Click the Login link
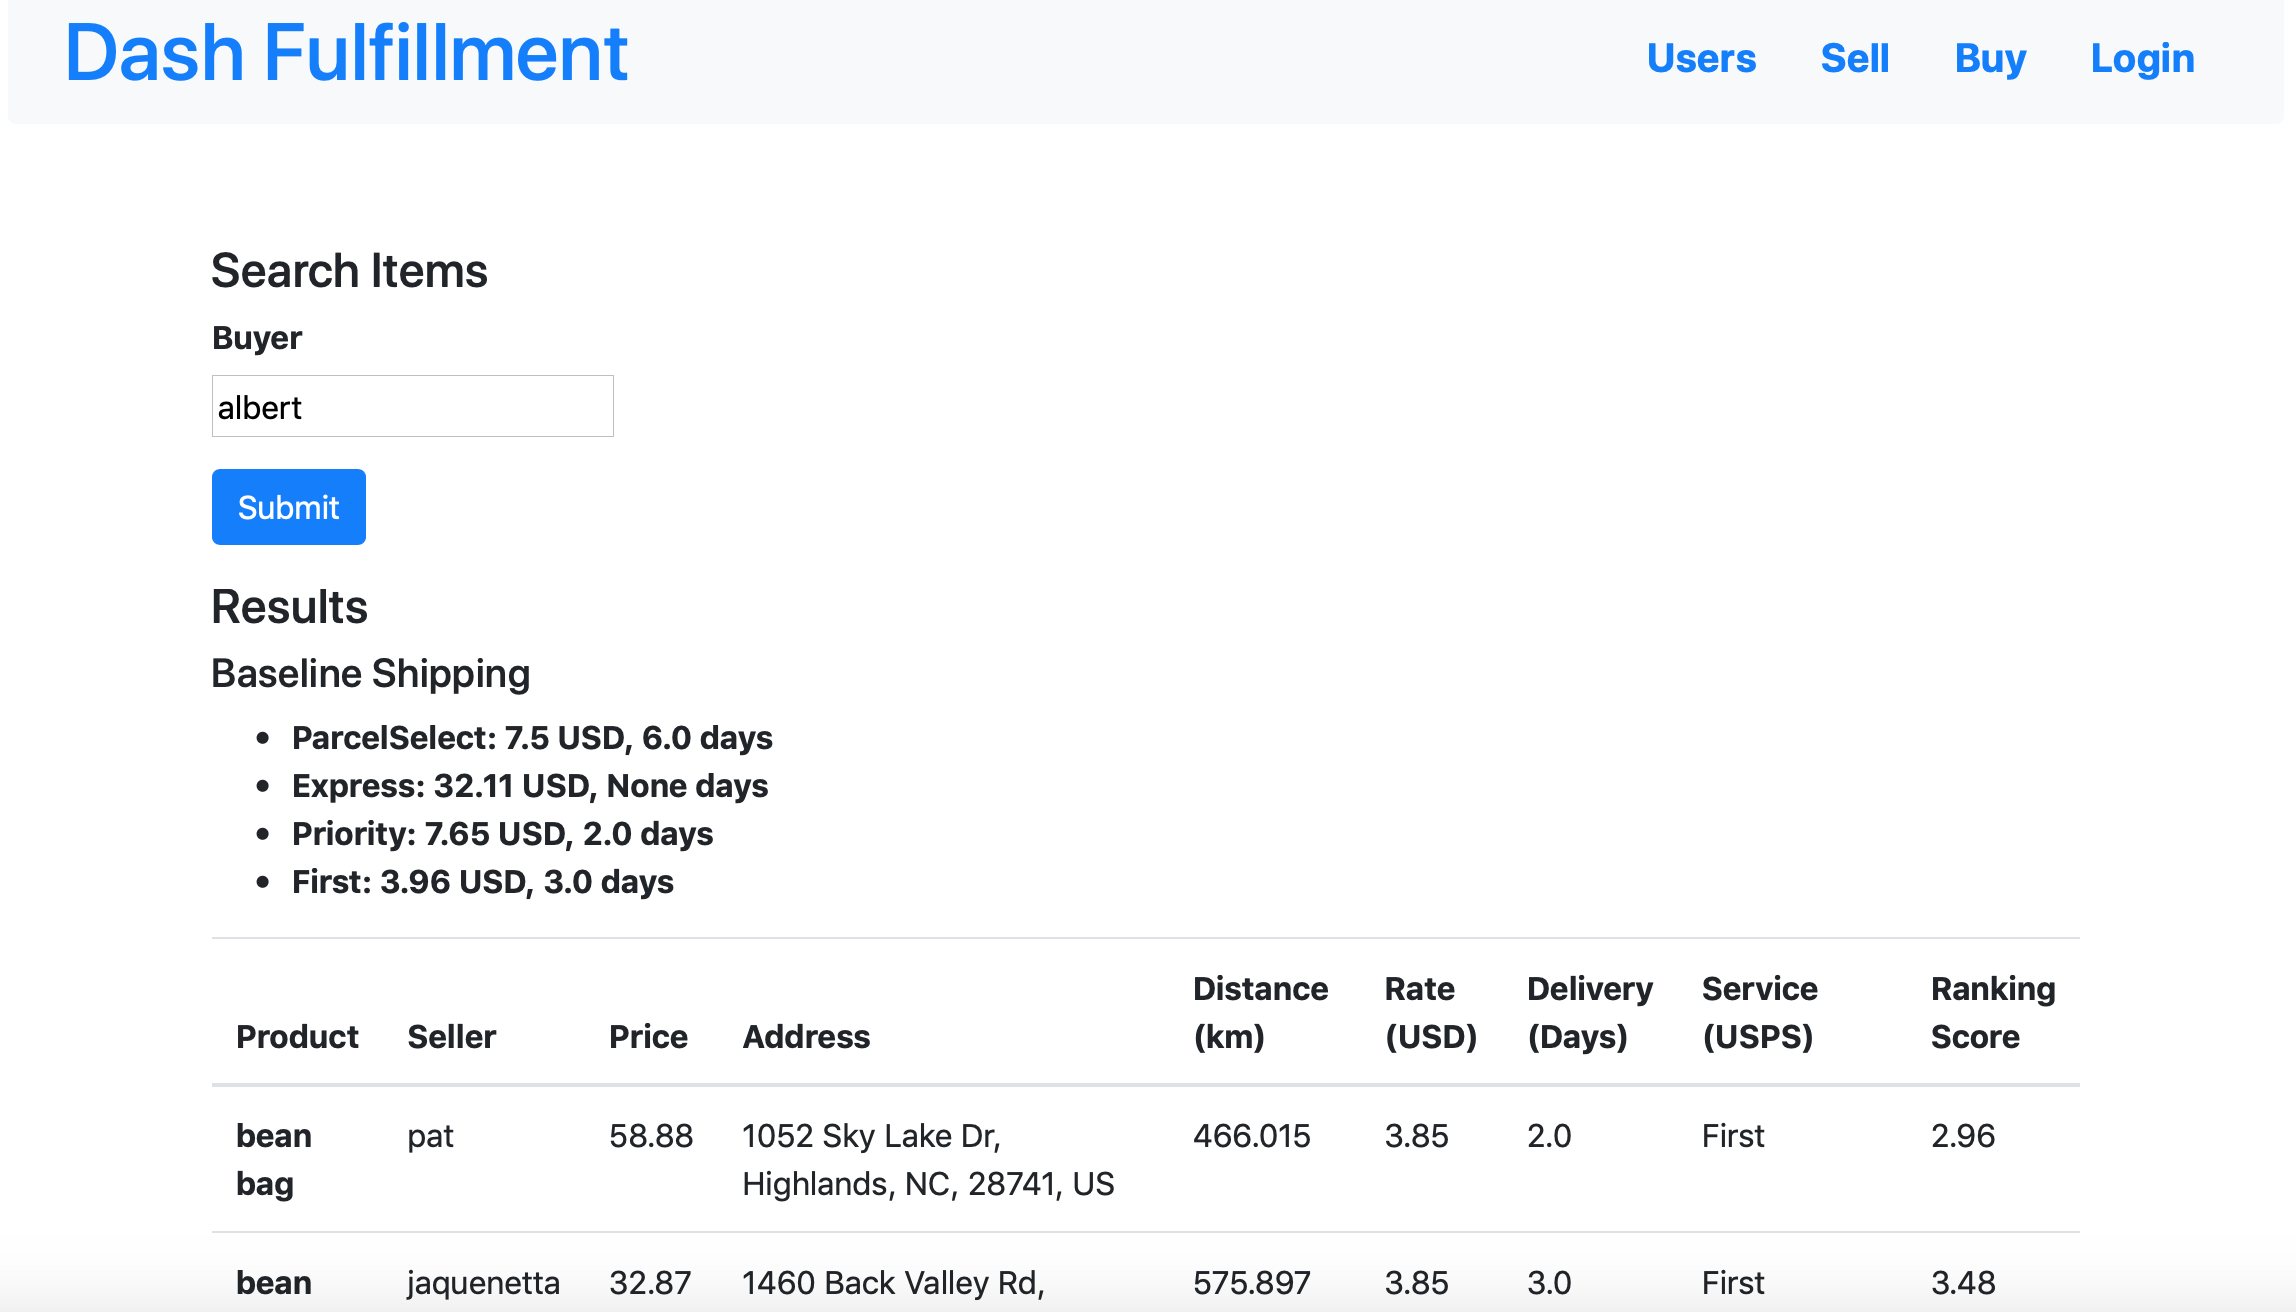This screenshot has width=2296, height=1312. [2142, 59]
